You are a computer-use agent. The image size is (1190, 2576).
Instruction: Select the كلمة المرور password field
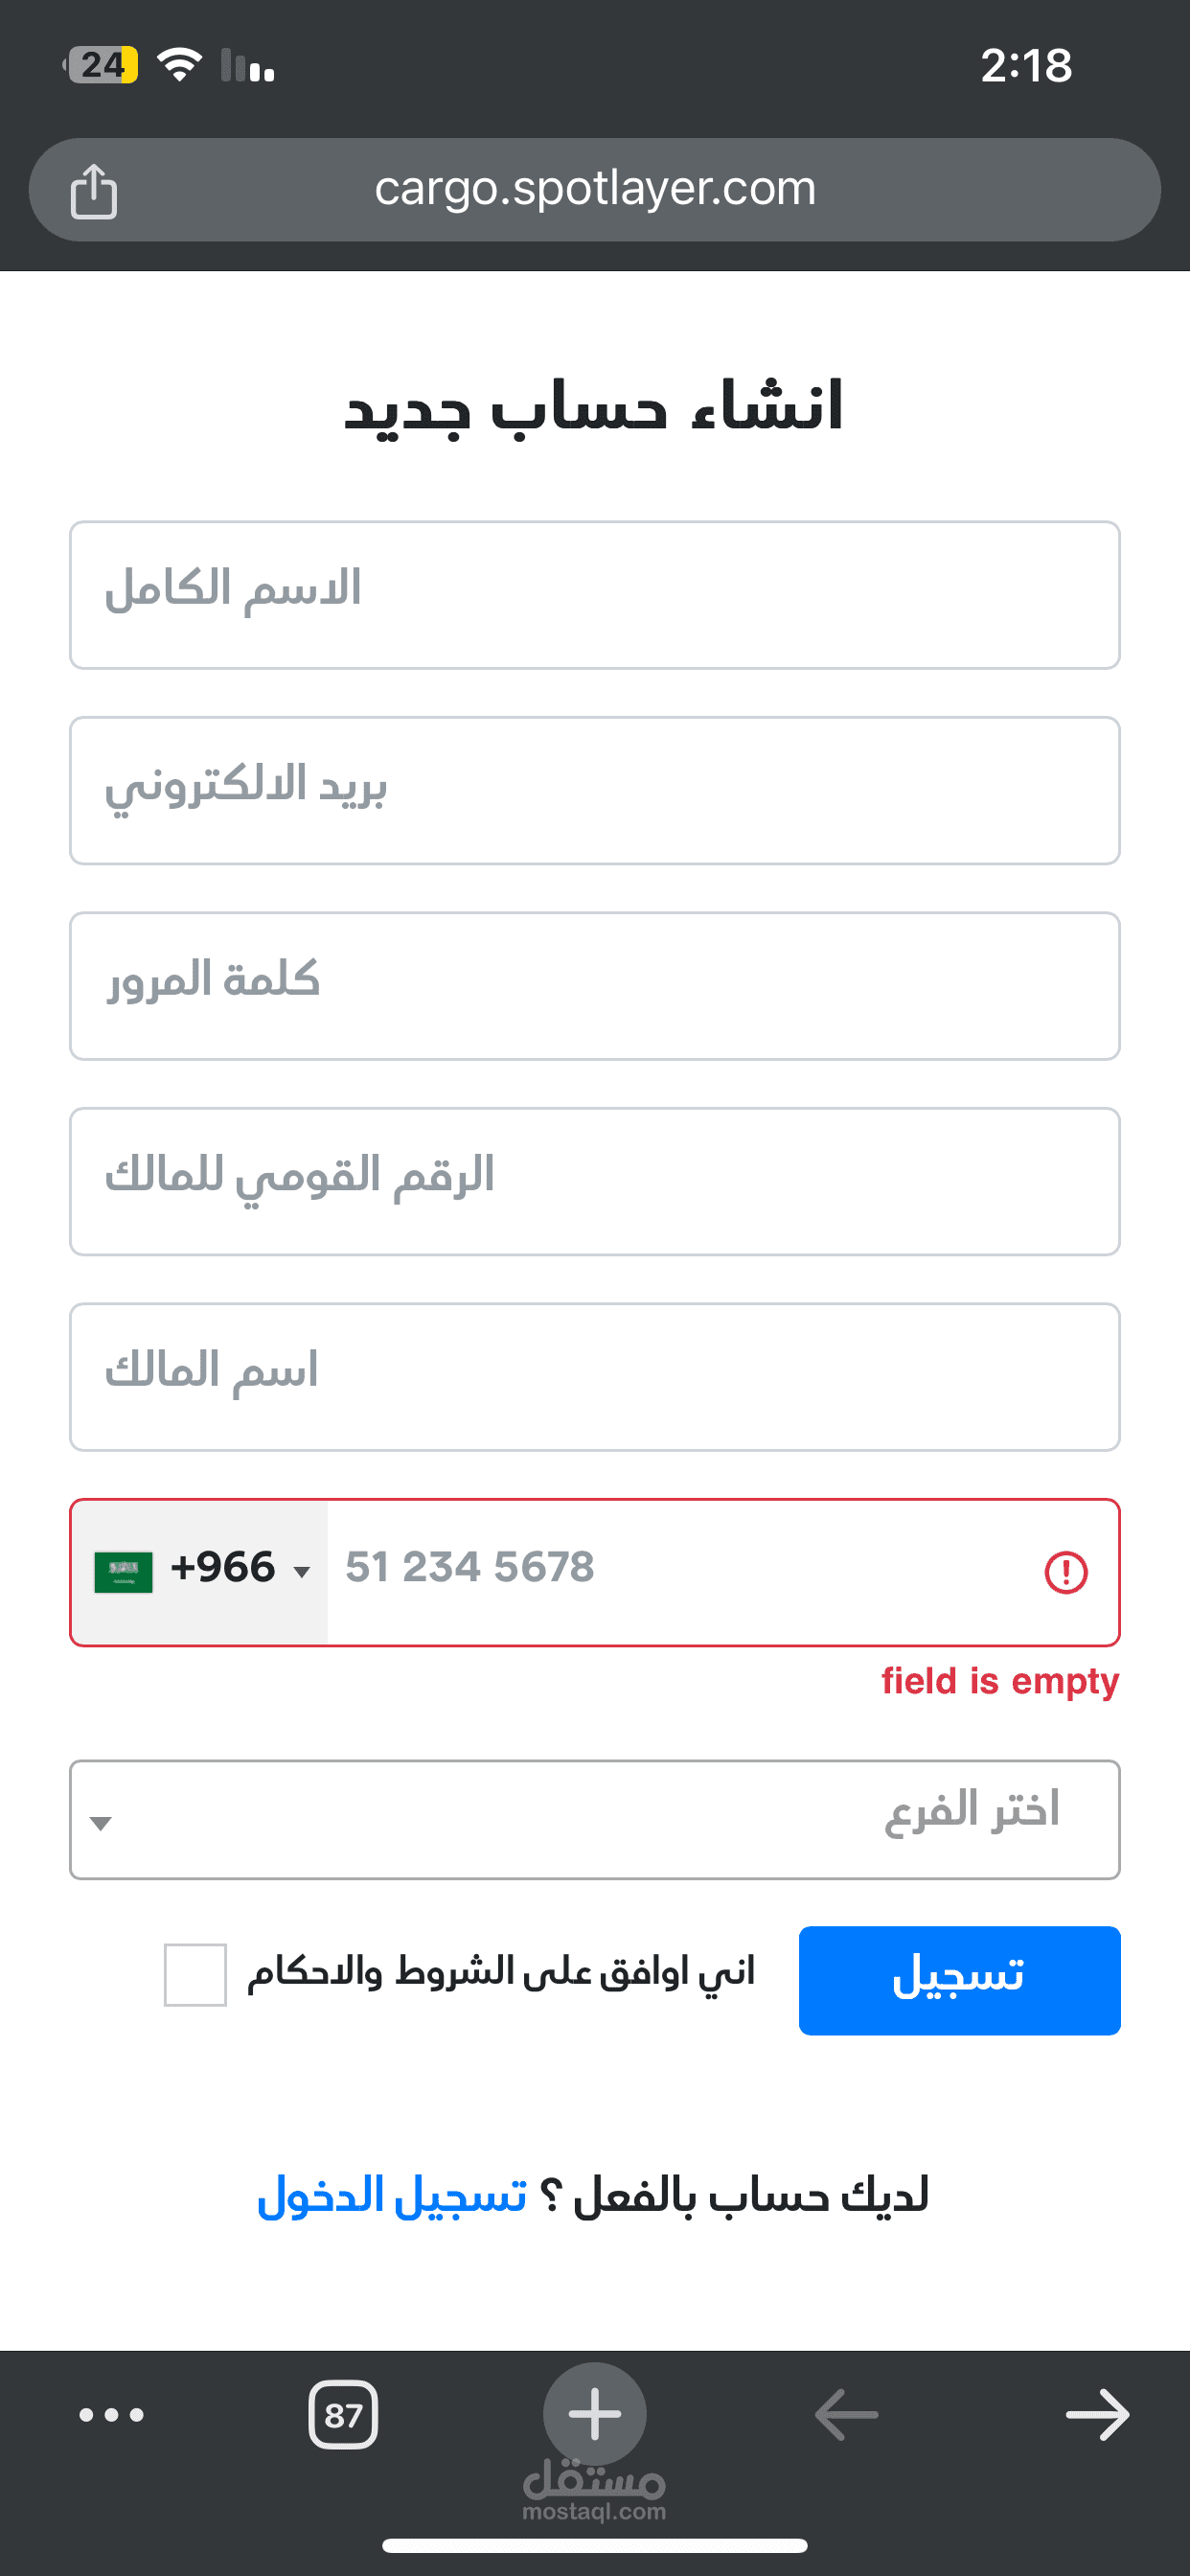point(594,986)
